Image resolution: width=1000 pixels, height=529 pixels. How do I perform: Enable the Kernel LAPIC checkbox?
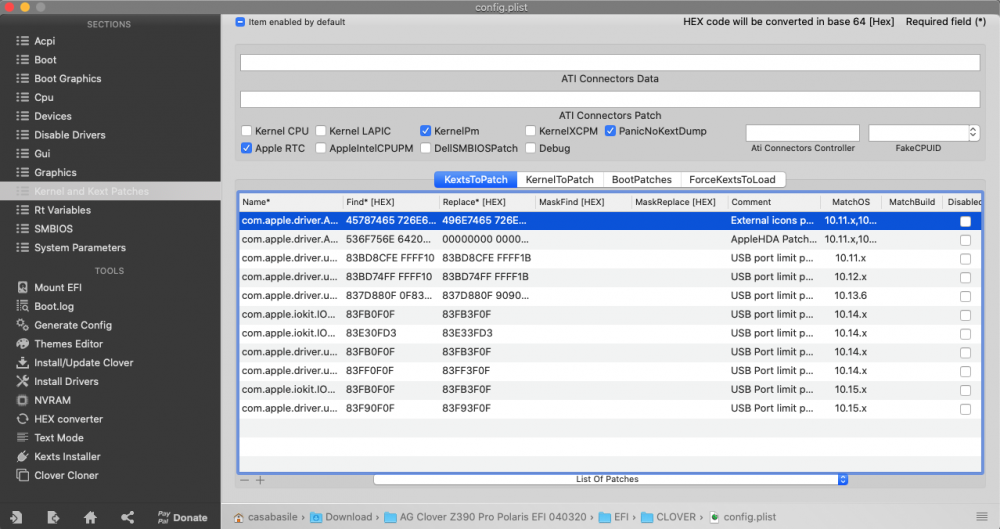[321, 131]
